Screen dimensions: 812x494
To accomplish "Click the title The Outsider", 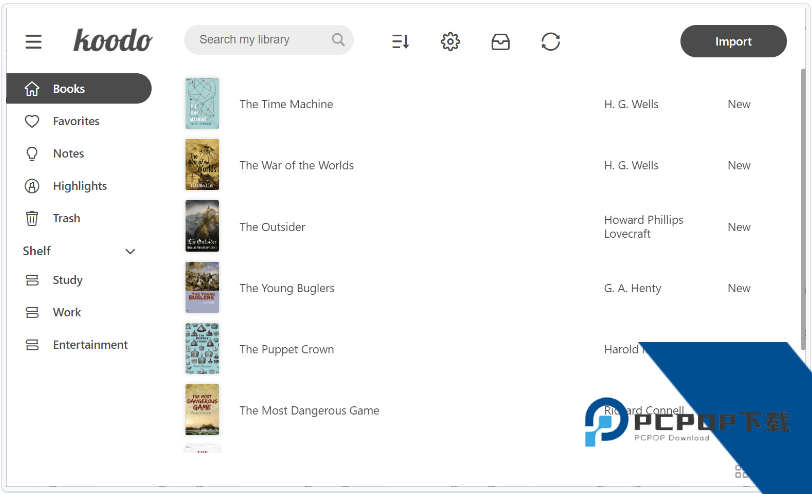I will coord(272,227).
